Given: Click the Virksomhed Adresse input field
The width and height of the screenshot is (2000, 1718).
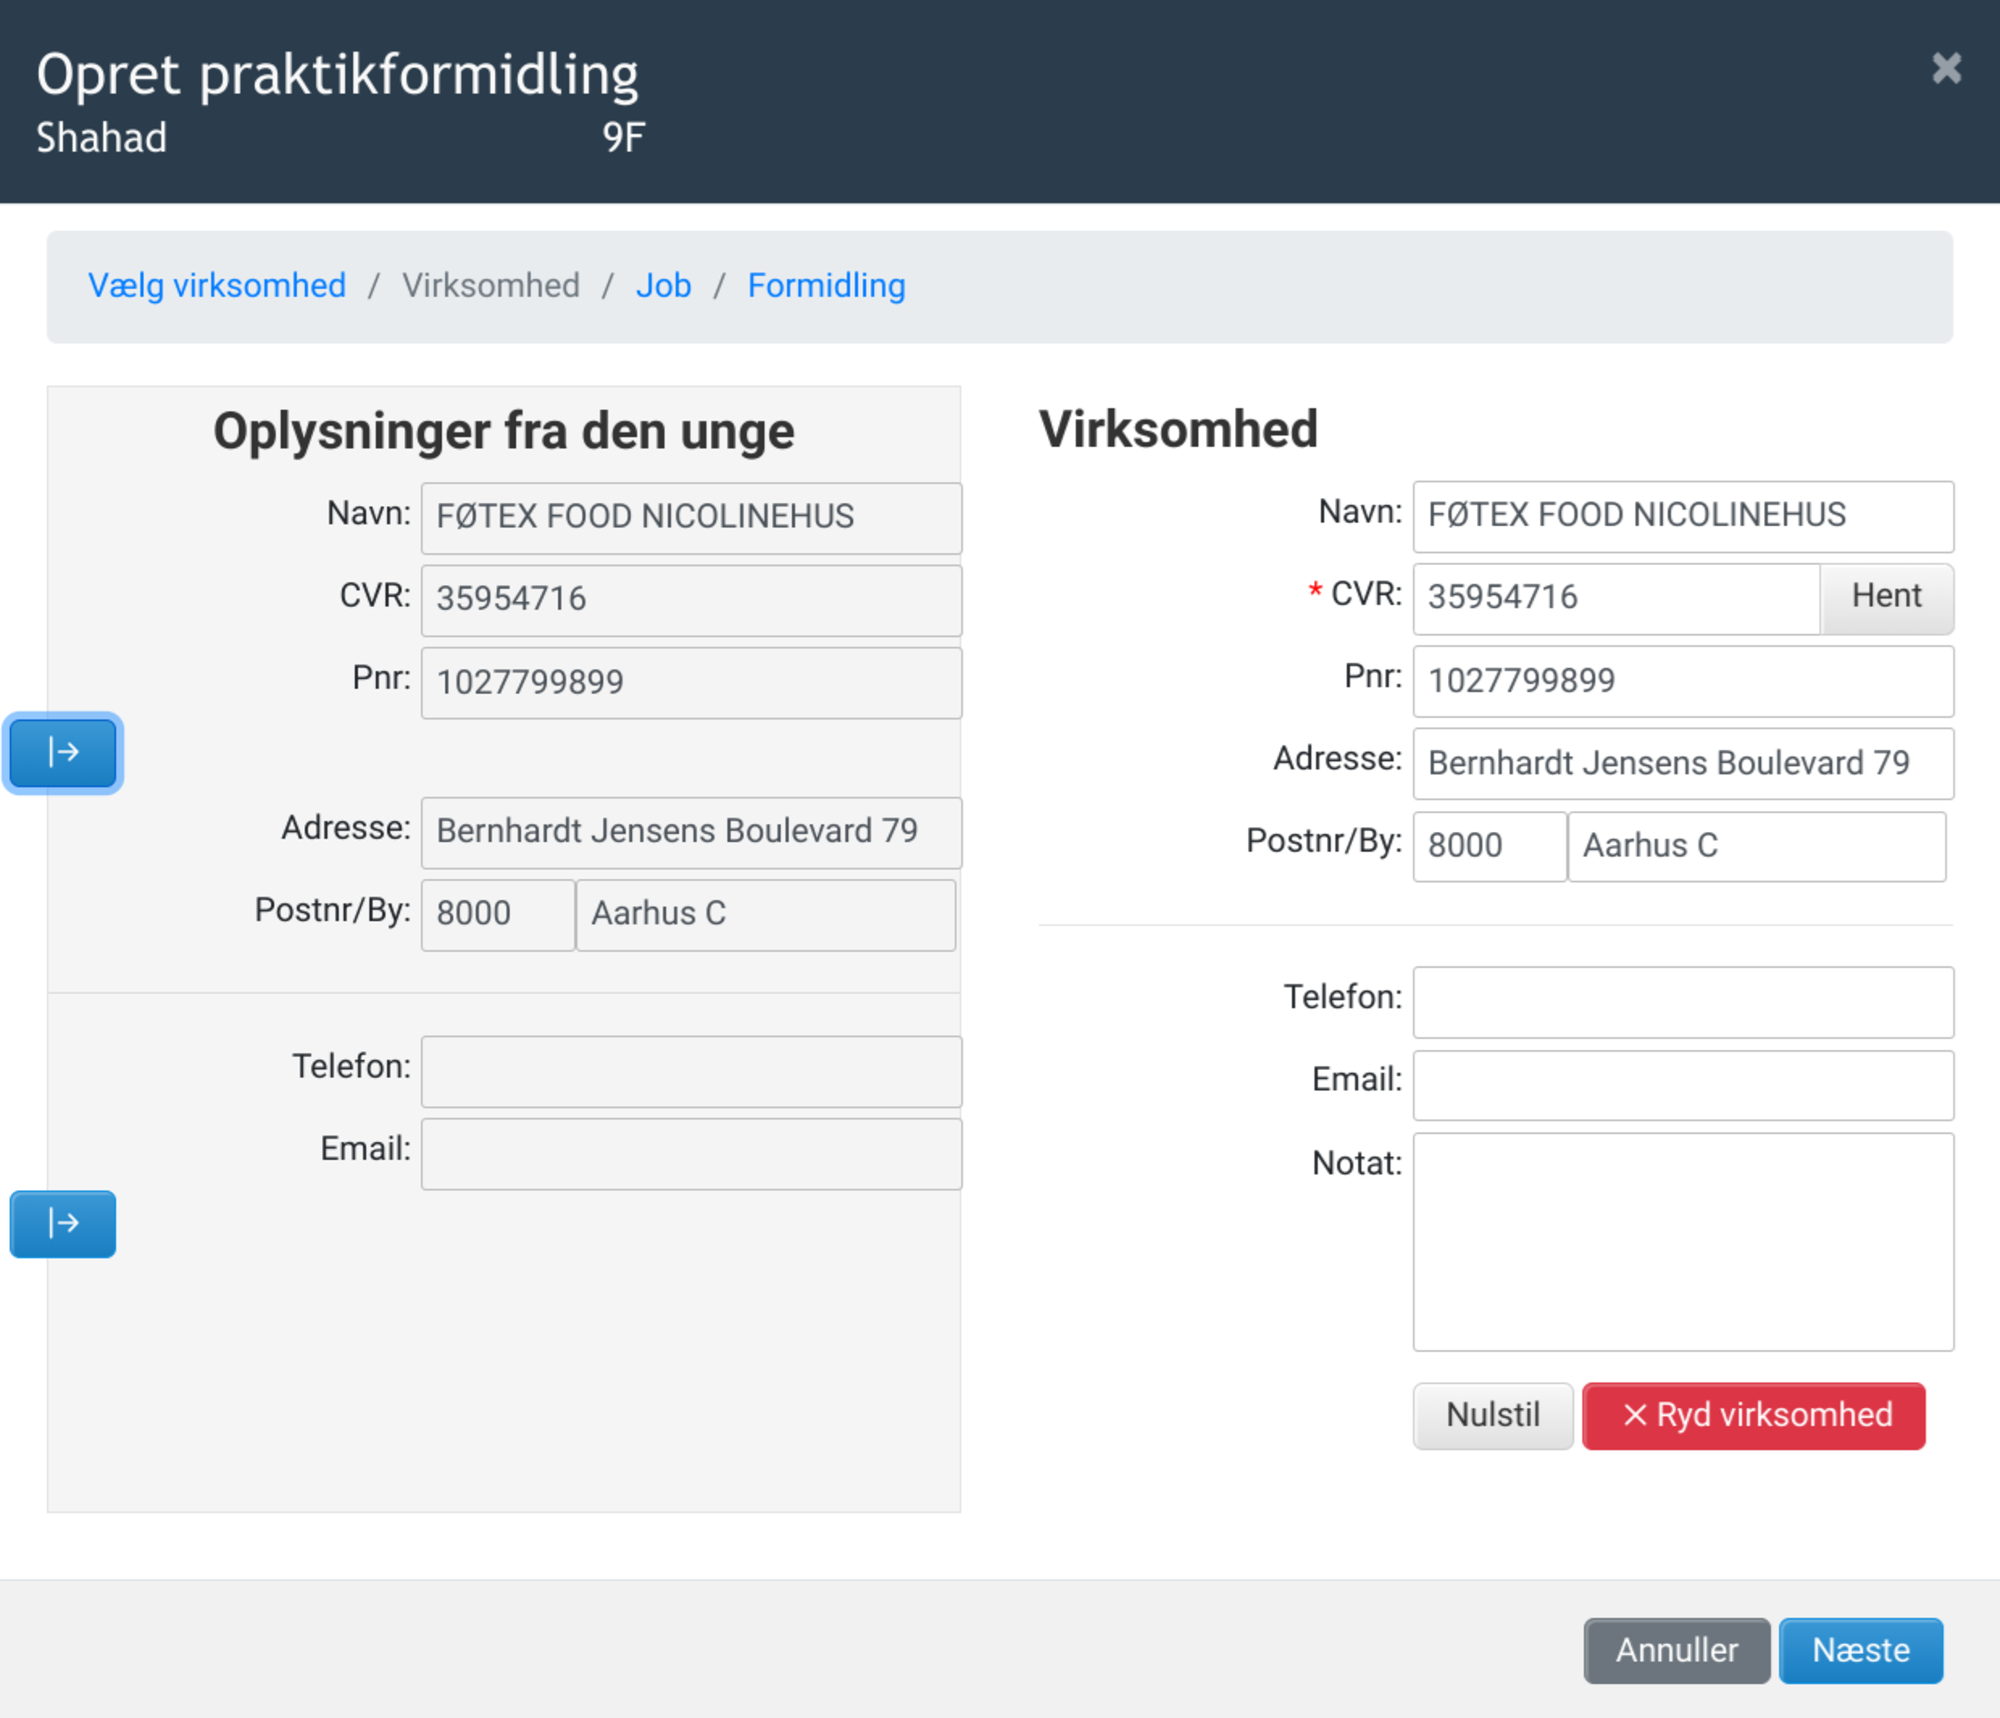Looking at the screenshot, I should (1682, 763).
